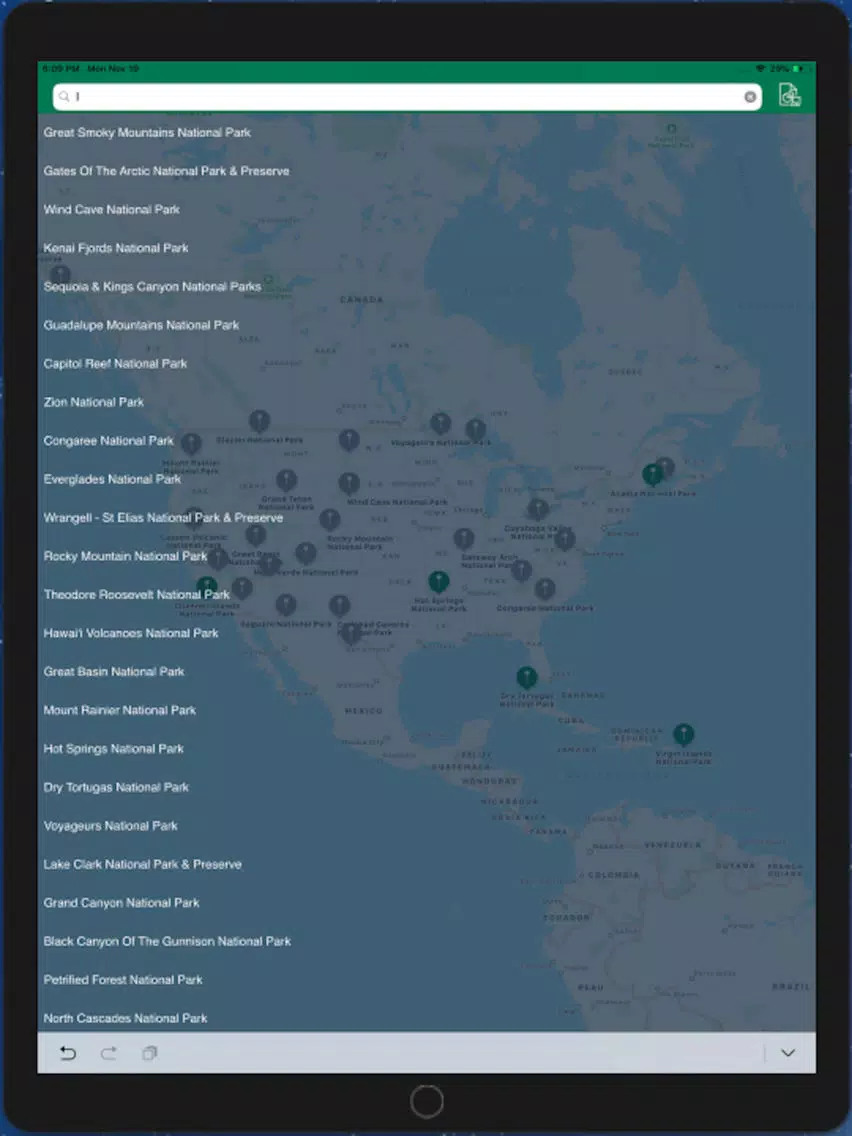Tap the green Acadia National Park pin
852x1136 pixels.
point(652,475)
